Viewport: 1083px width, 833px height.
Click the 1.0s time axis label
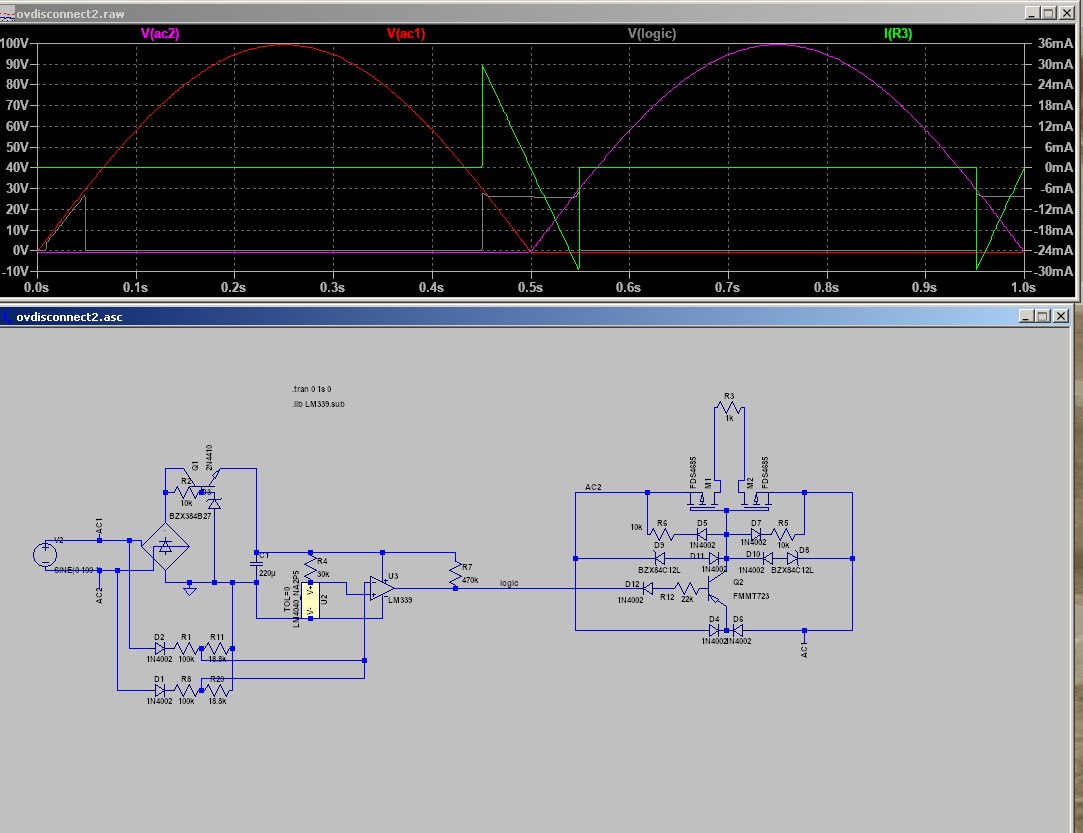tap(1024, 287)
